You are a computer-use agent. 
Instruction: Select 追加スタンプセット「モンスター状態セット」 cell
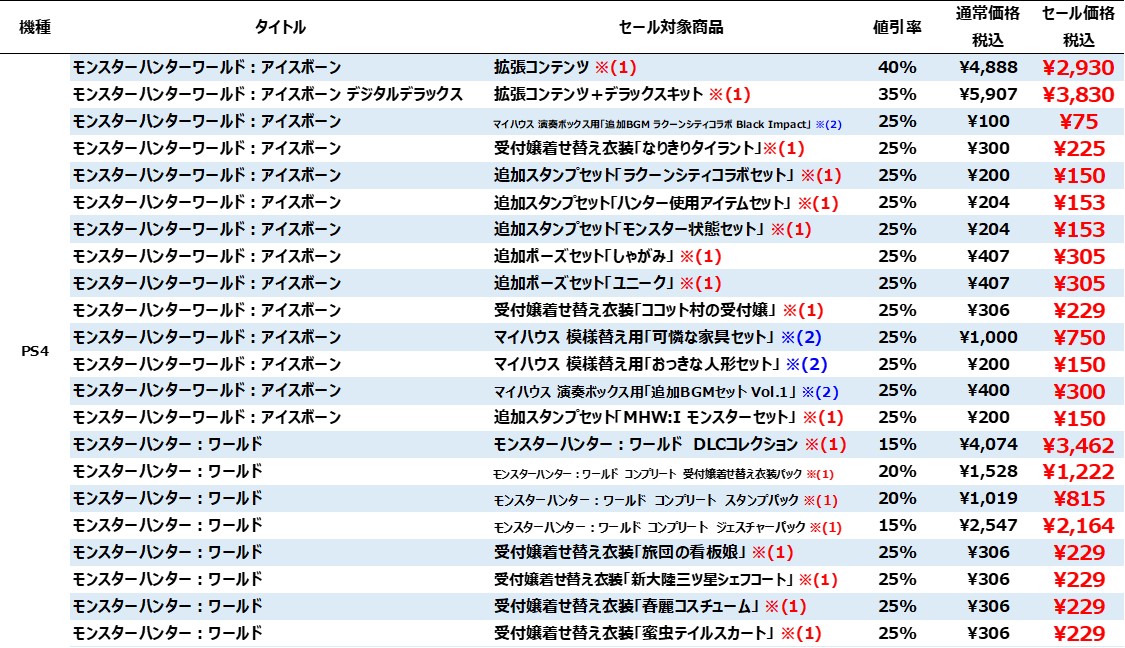(x=652, y=229)
